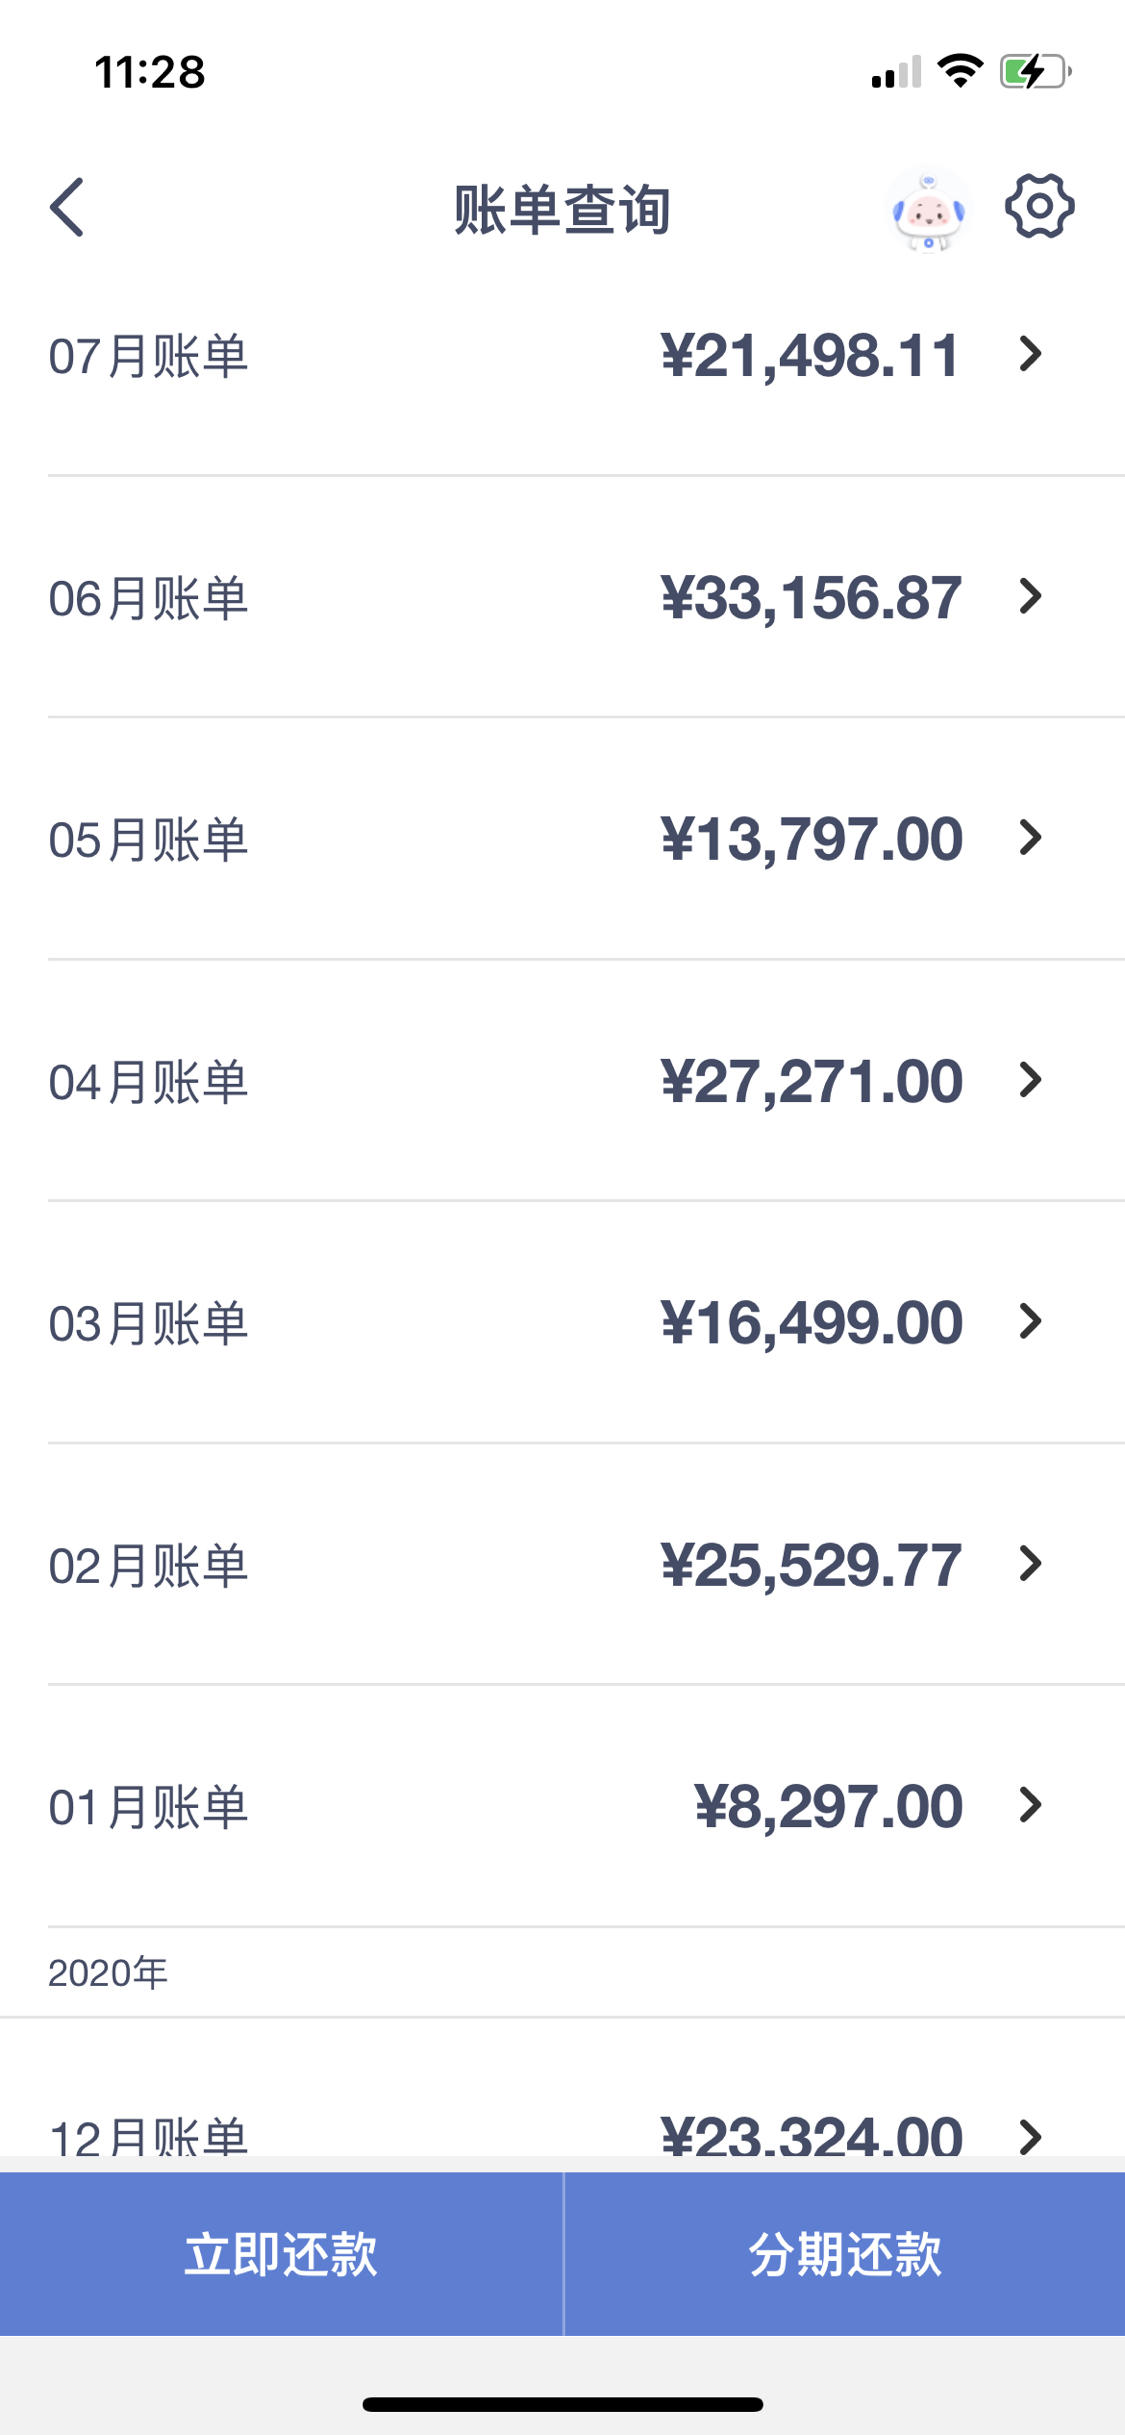Tap the cellular signal bars icon

896,72
